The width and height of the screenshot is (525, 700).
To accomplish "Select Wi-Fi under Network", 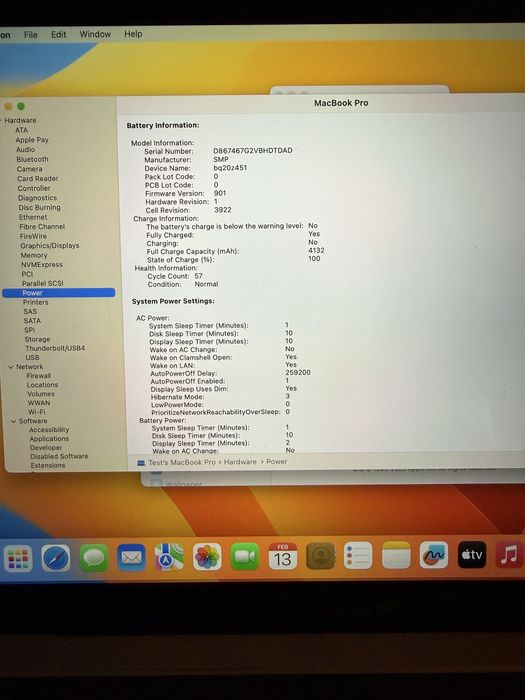I will pyautogui.click(x=37, y=412).
